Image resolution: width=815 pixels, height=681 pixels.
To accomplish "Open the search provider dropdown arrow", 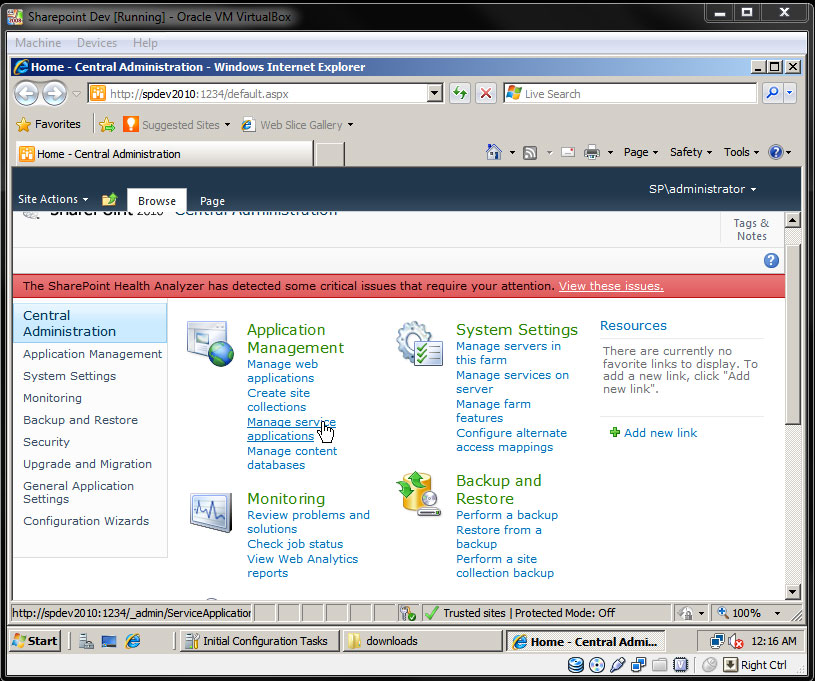I will pos(790,94).
